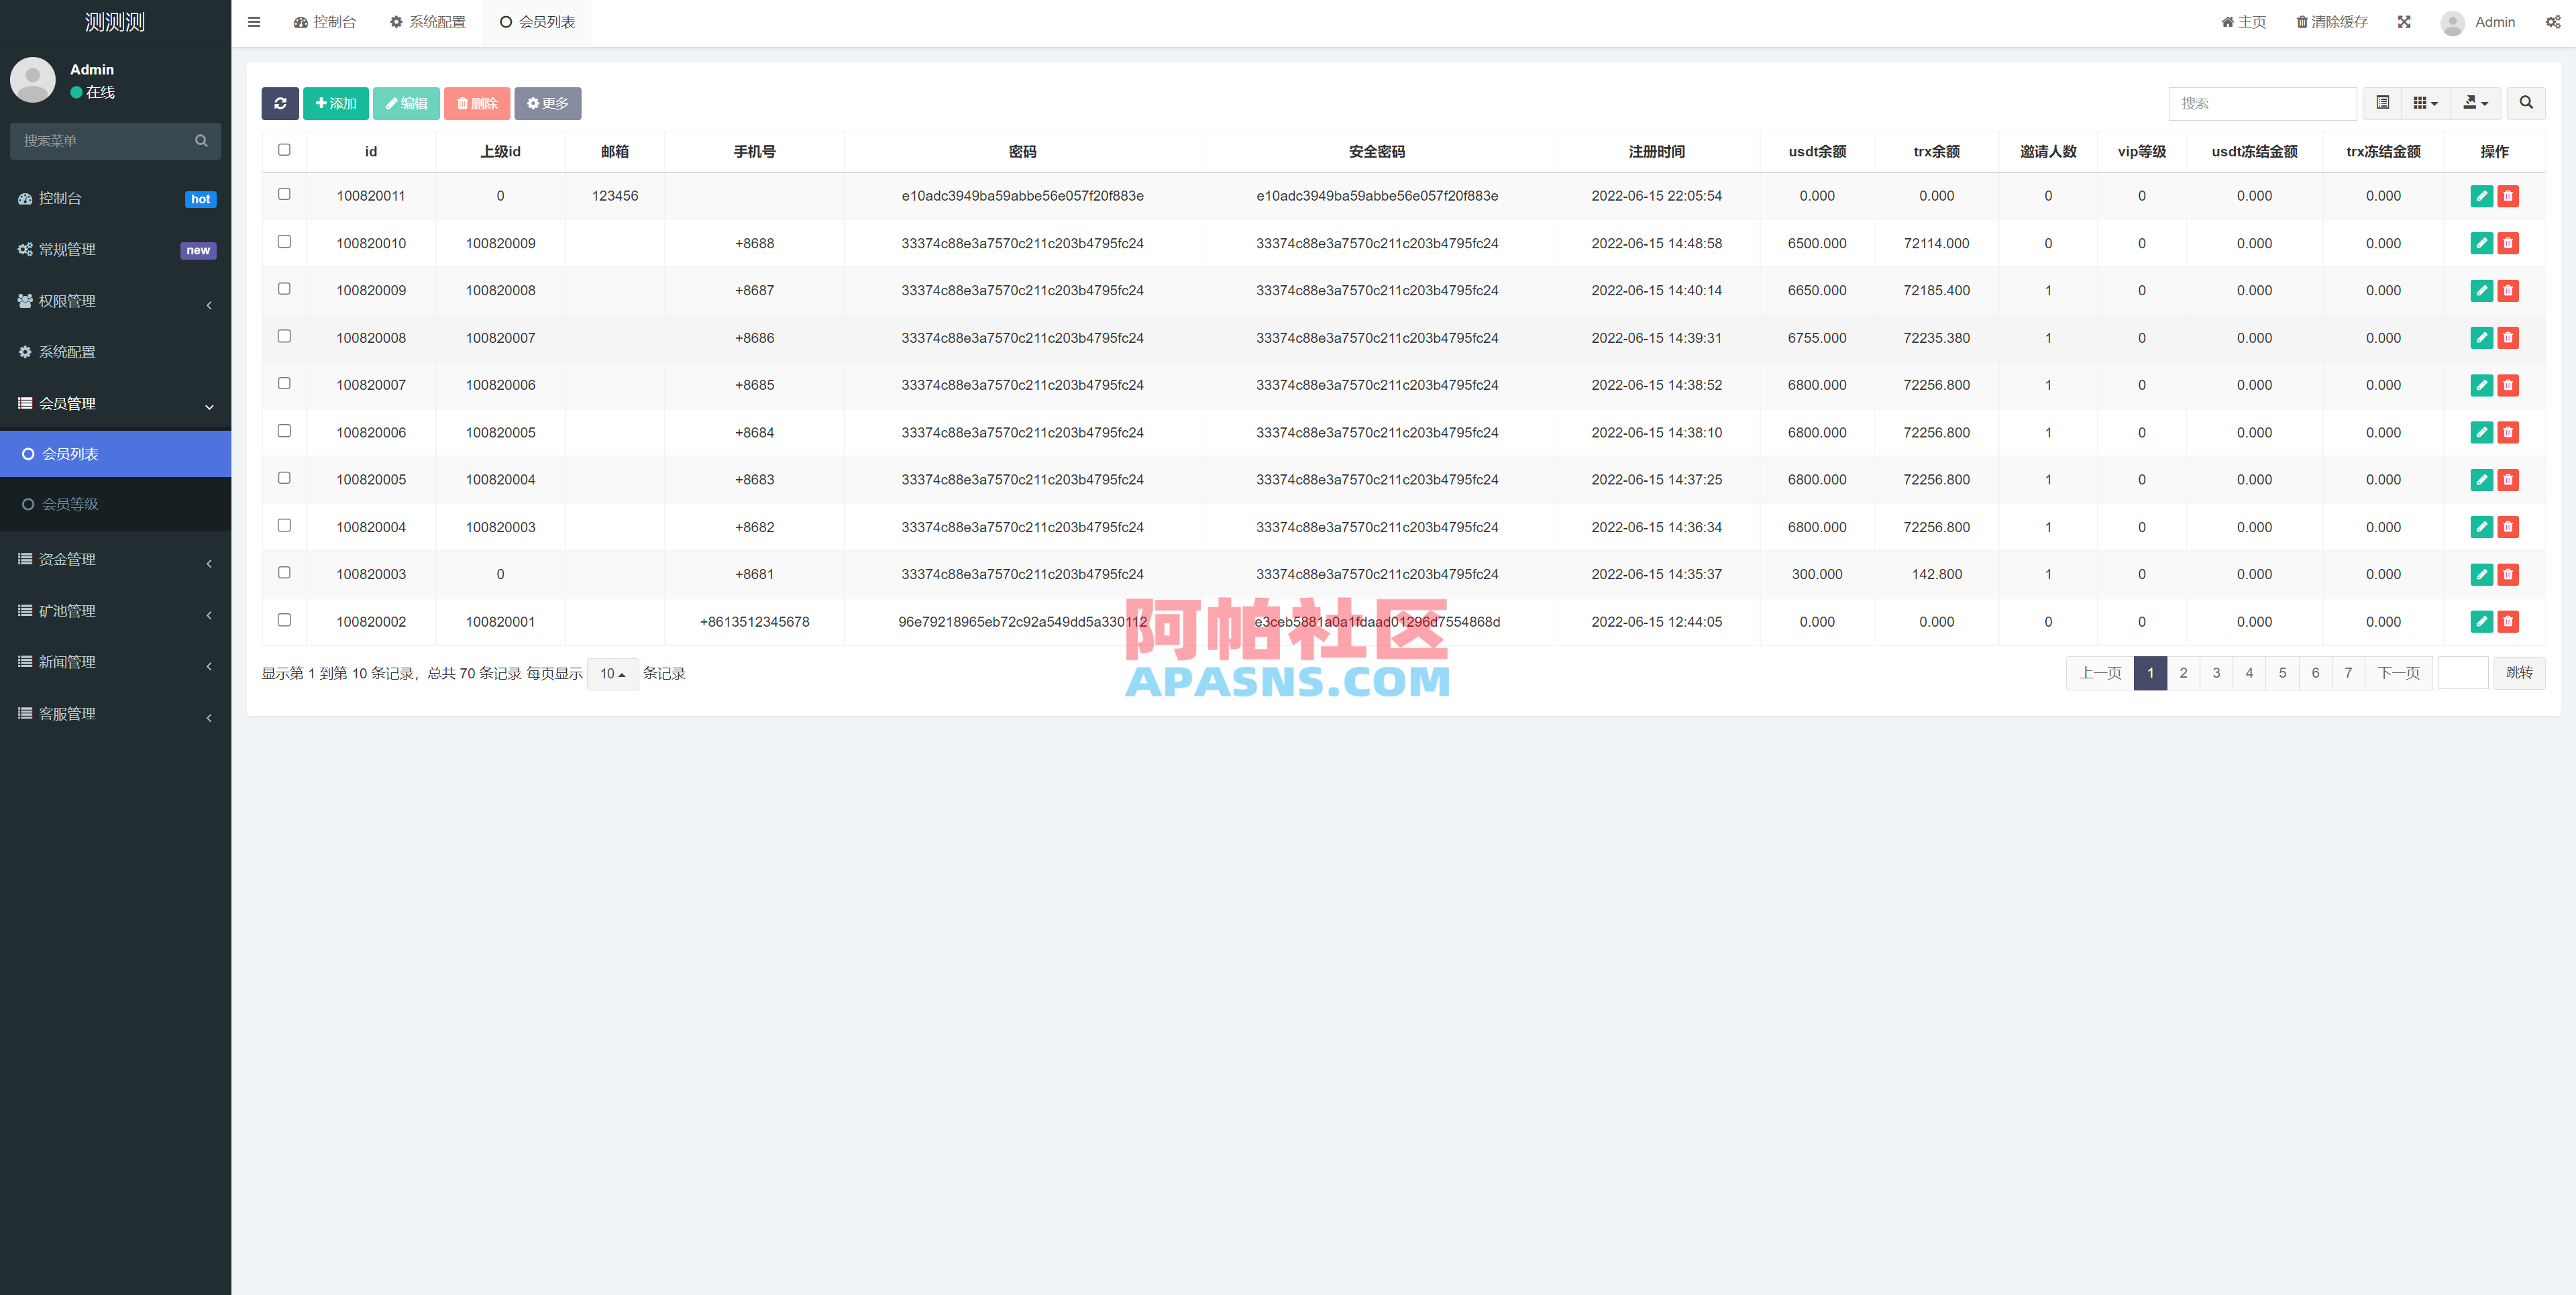Switch to the 系统配置 tab
Image resolution: width=2576 pixels, height=1295 pixels.
[428, 21]
